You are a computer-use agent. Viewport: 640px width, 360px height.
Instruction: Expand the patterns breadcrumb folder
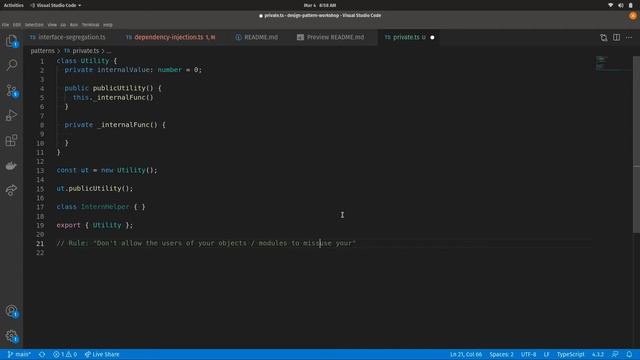42,51
